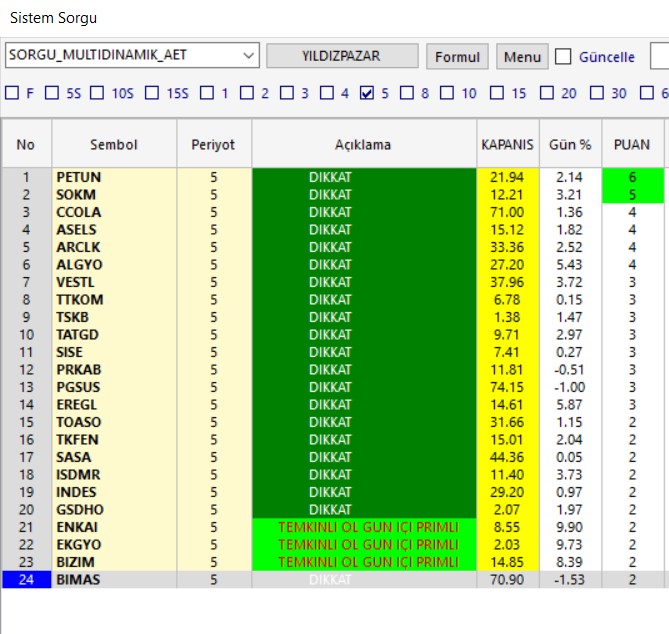Check the 30 period checkbox
This screenshot has height=634, width=669.
tap(596, 93)
